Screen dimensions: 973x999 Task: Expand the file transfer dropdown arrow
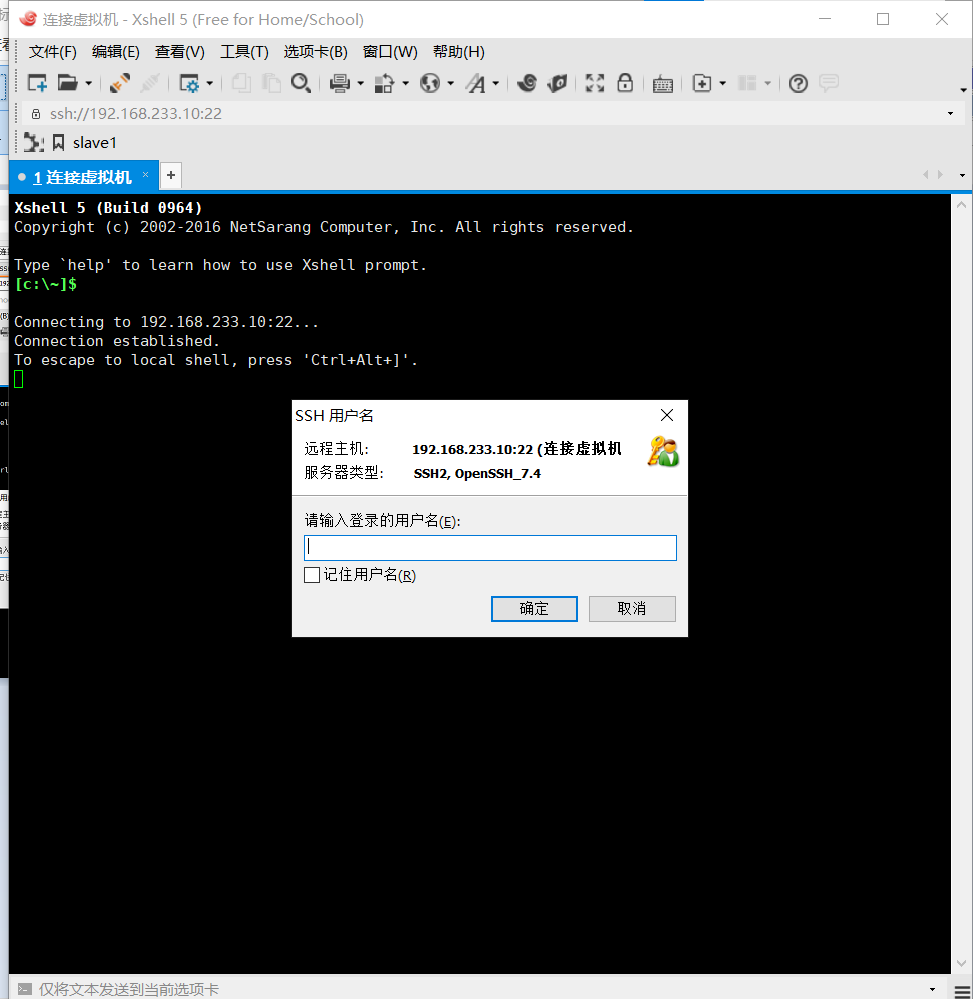point(405,83)
